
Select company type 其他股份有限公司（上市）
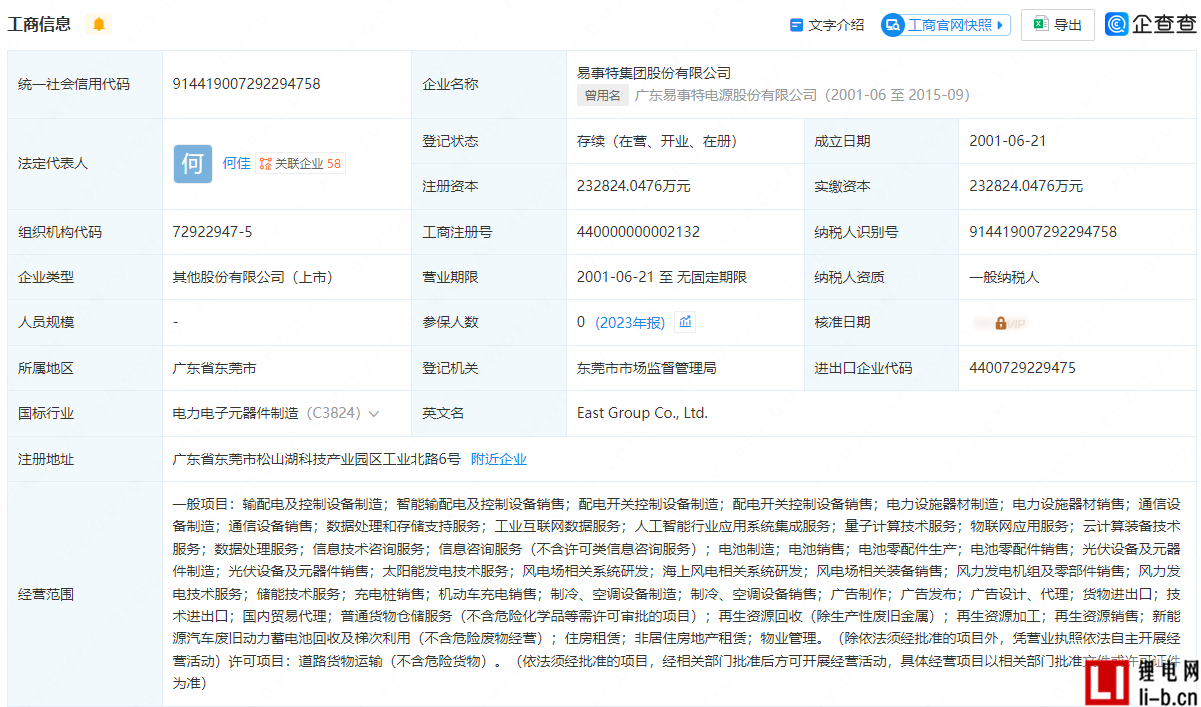[x=253, y=277]
